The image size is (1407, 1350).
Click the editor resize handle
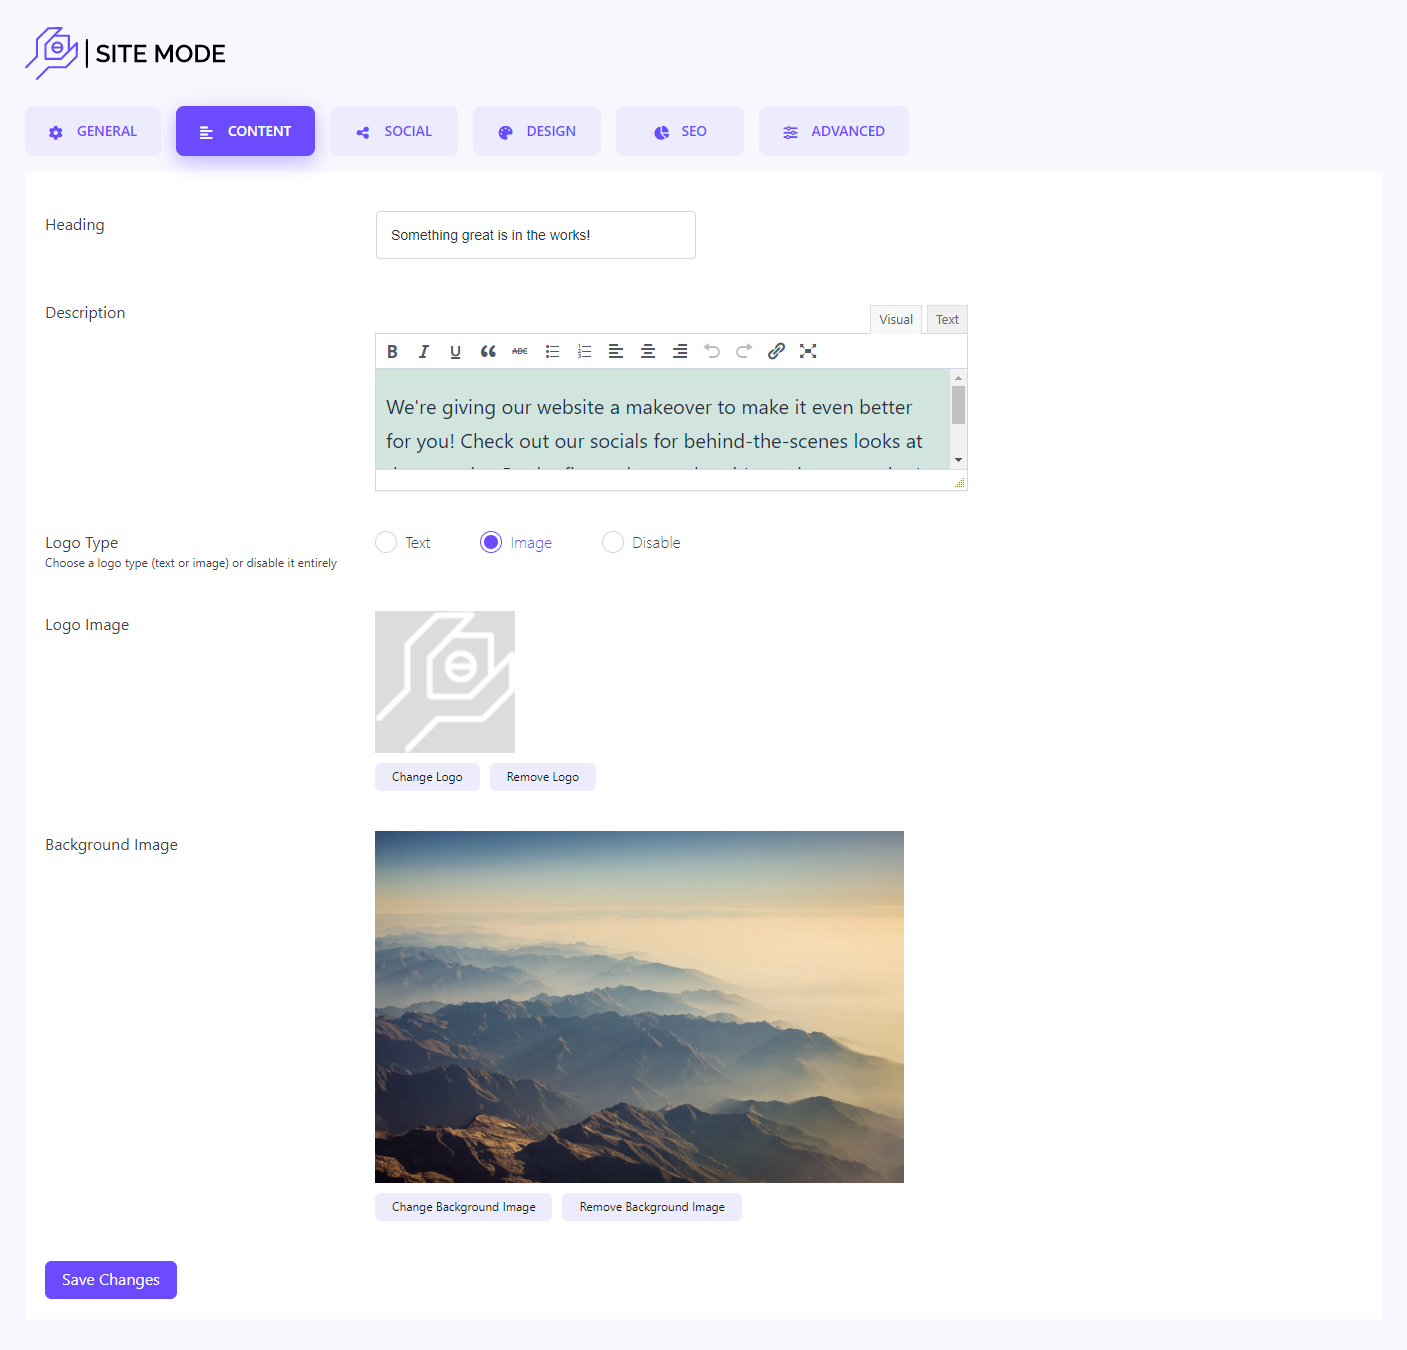click(960, 482)
